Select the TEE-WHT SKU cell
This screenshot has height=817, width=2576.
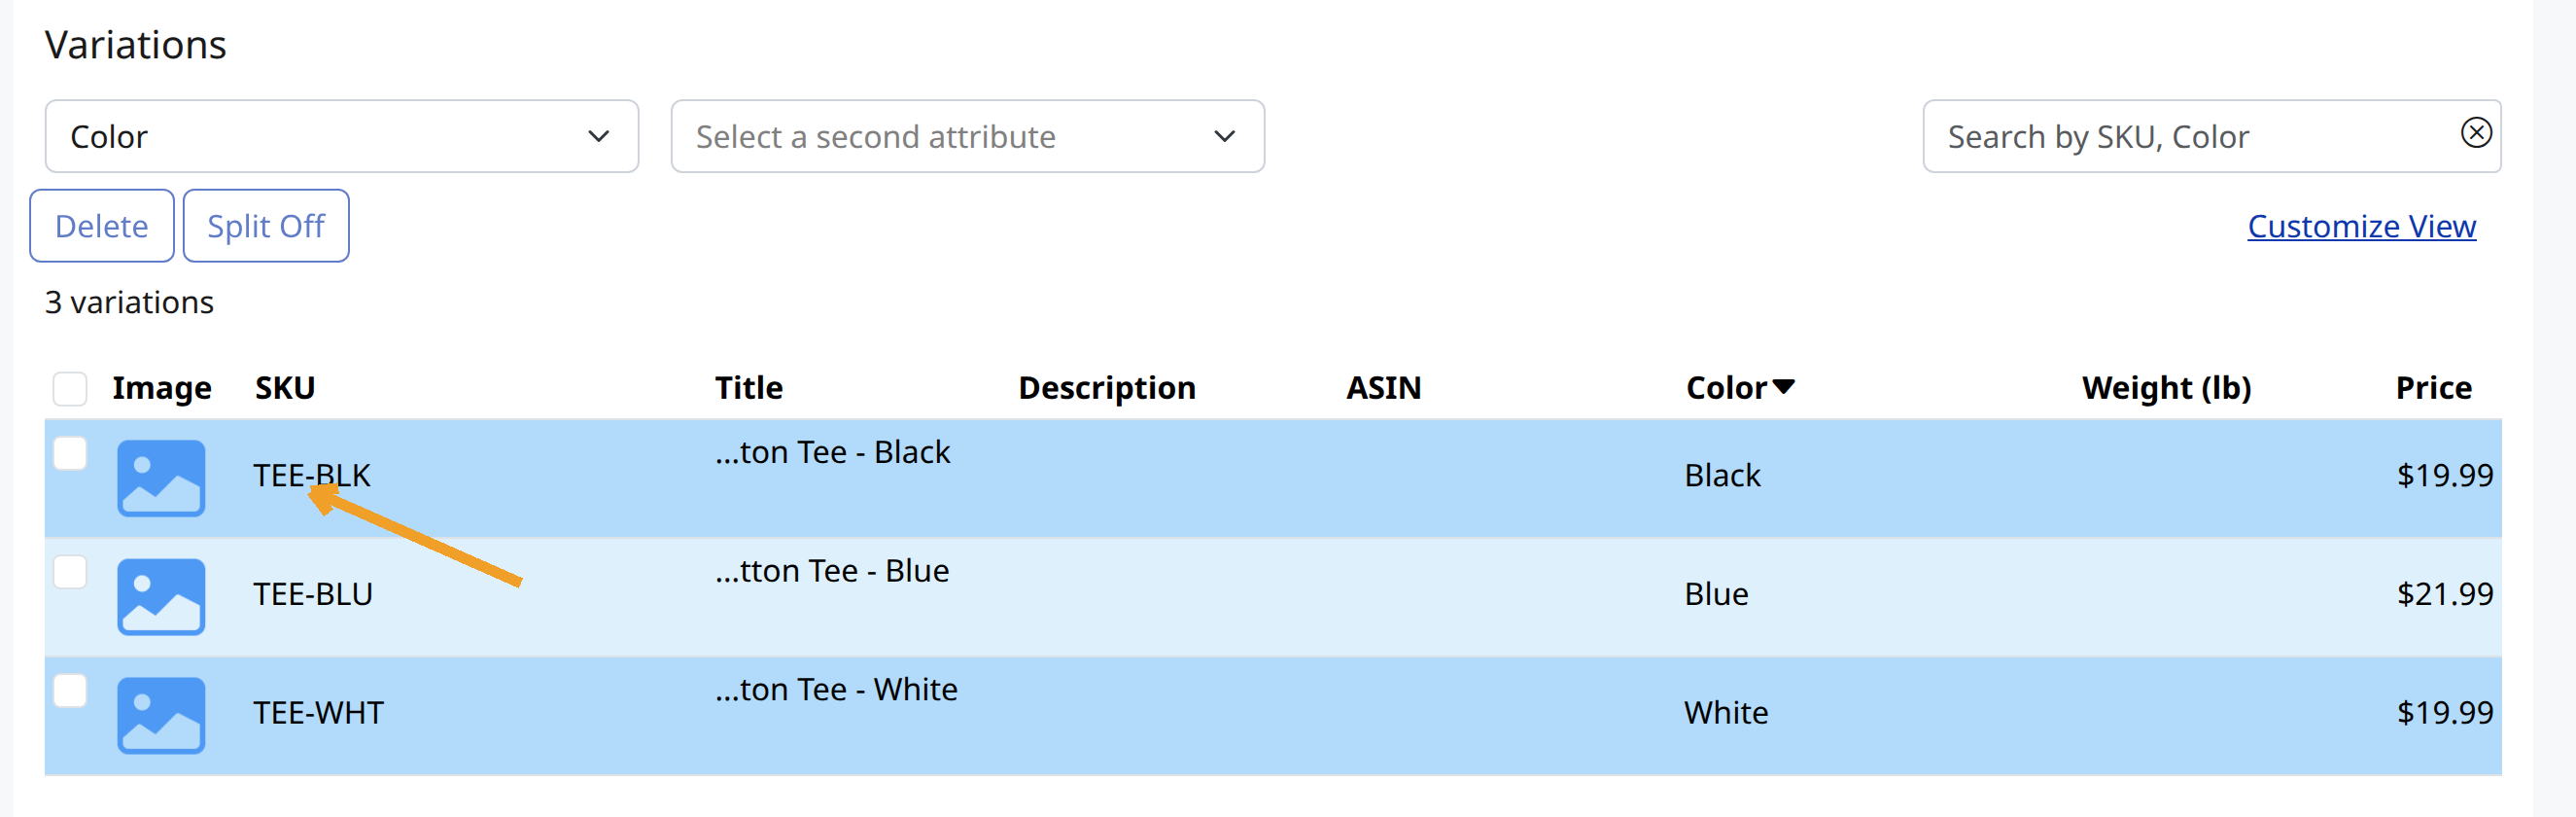(318, 712)
